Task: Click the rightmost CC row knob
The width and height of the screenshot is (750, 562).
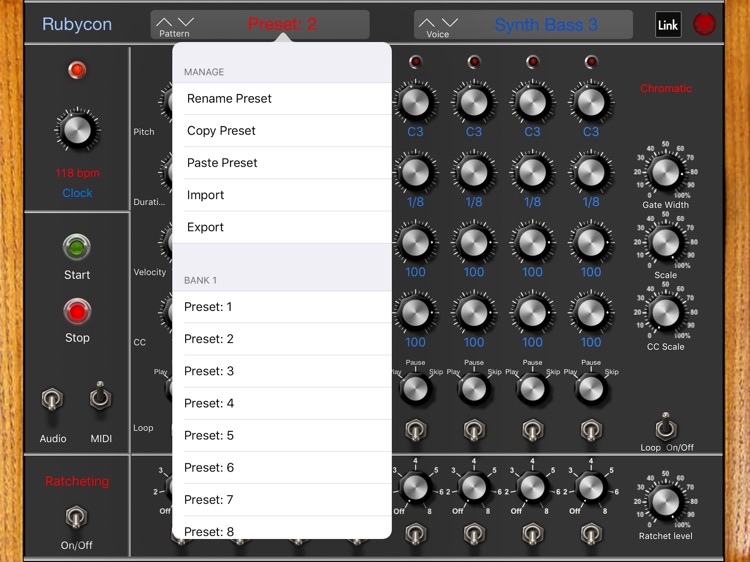Action: click(x=591, y=313)
